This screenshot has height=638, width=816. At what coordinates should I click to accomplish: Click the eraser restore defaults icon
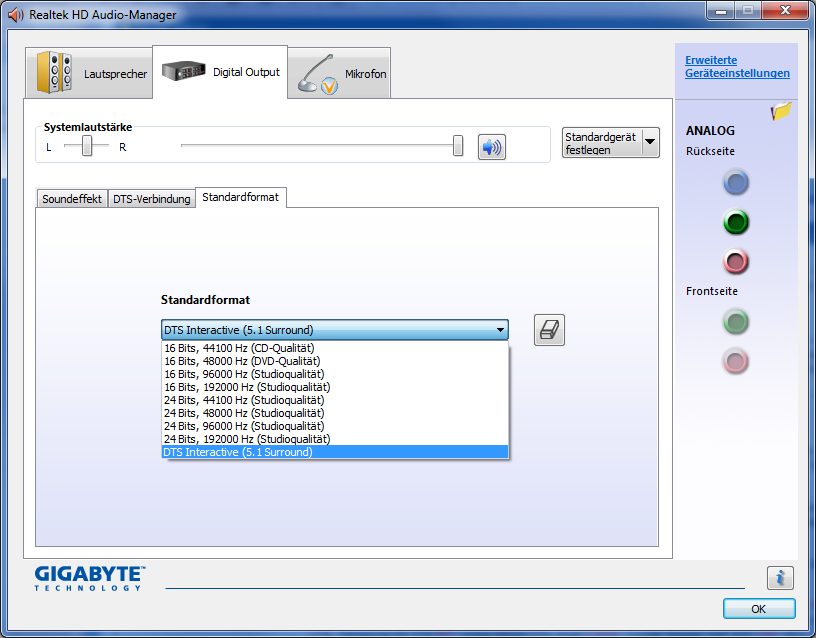(x=549, y=330)
